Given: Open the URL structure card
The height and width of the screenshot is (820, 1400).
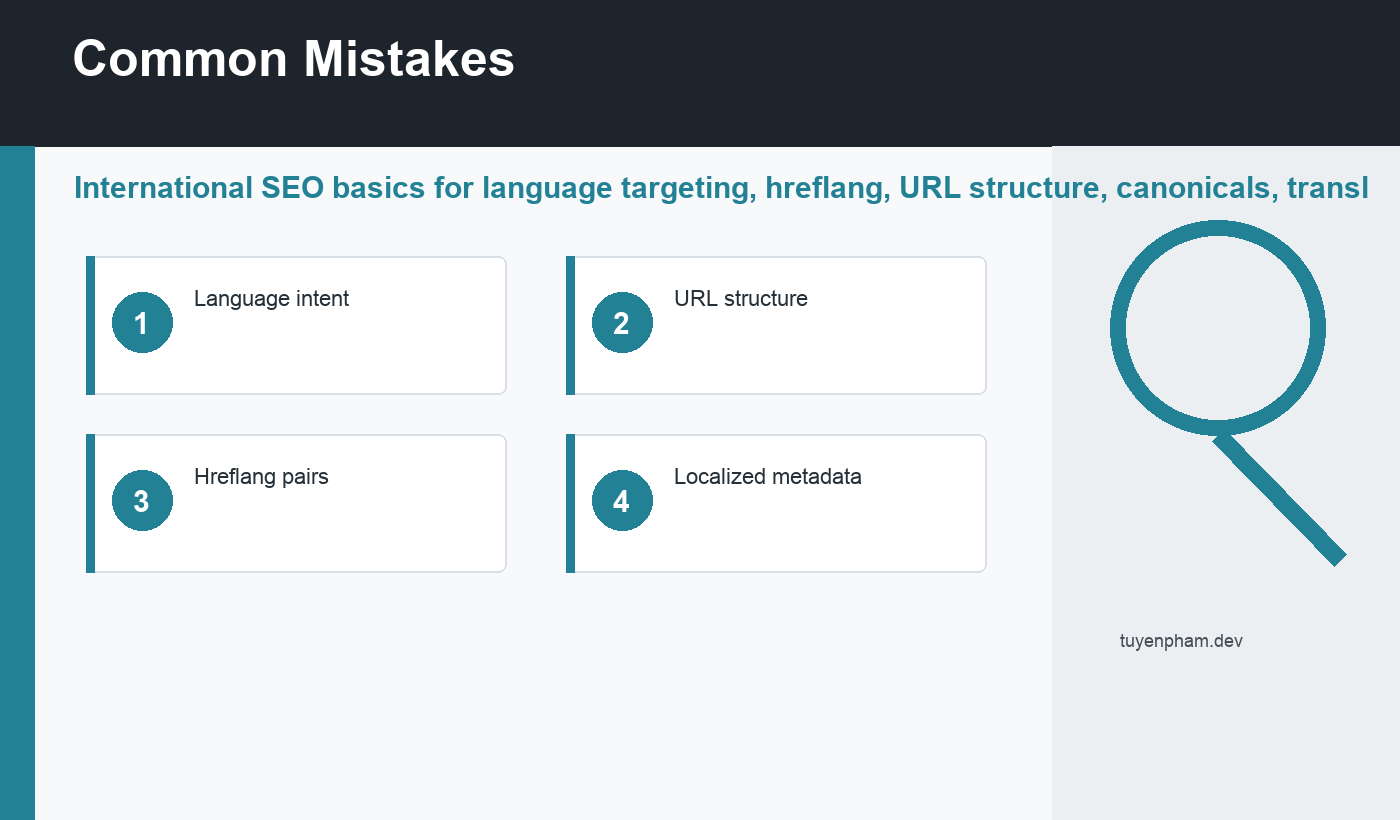Looking at the screenshot, I should pos(776,325).
